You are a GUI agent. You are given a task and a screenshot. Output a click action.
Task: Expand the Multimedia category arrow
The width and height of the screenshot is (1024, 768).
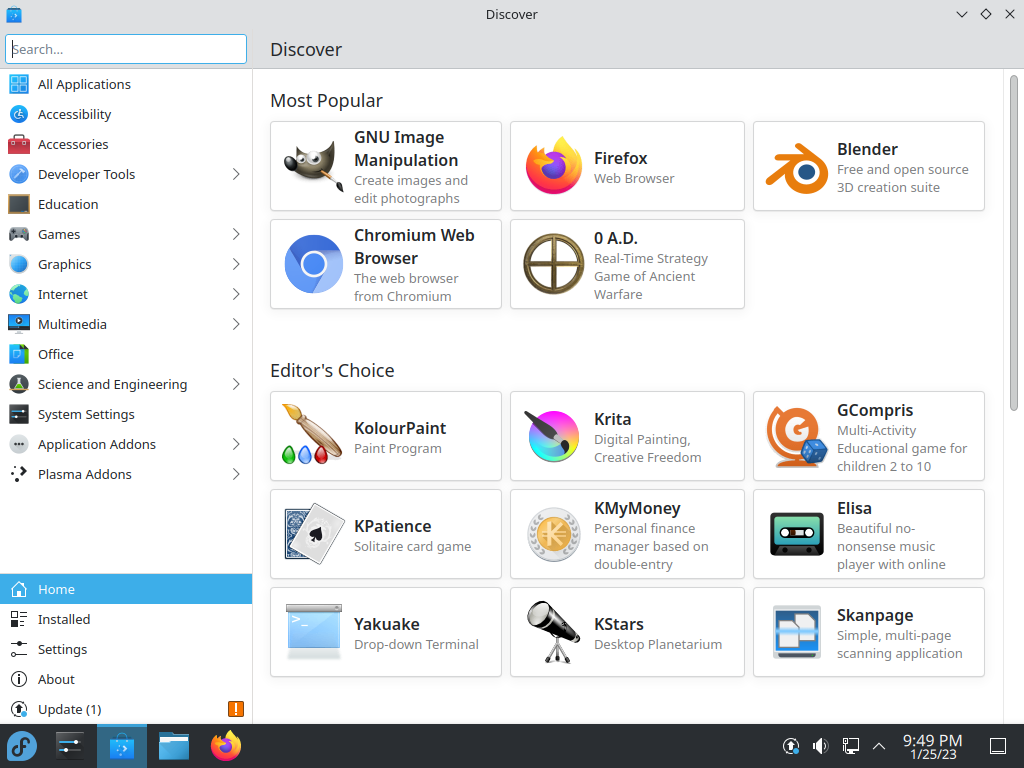236,325
